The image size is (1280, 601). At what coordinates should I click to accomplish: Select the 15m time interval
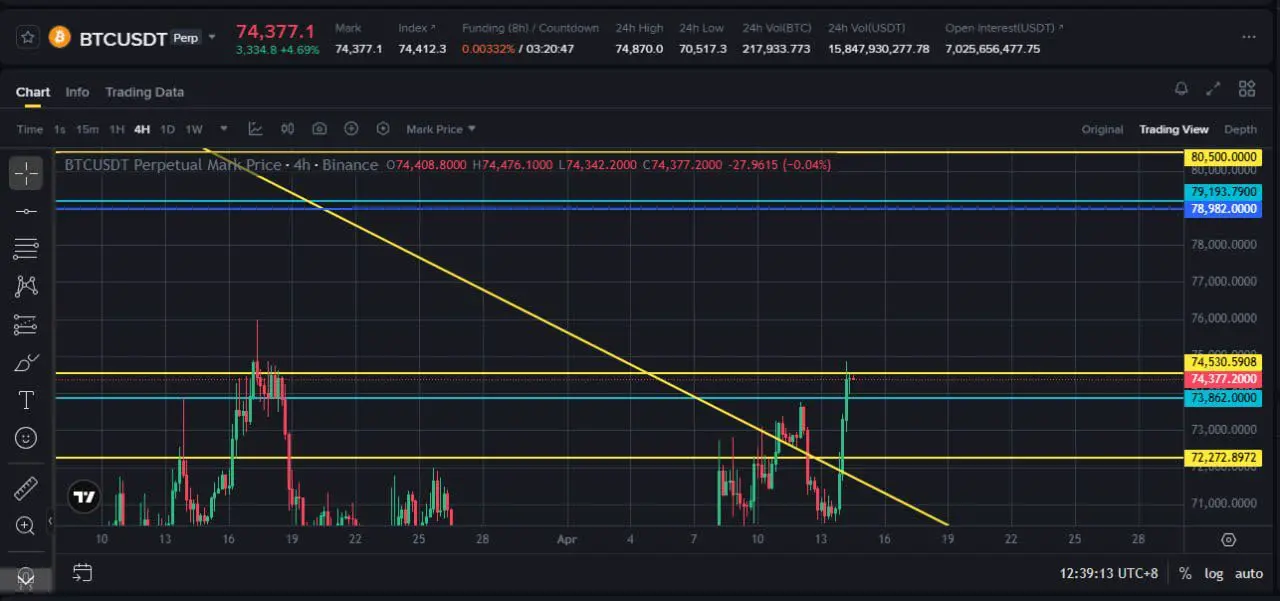(87, 129)
